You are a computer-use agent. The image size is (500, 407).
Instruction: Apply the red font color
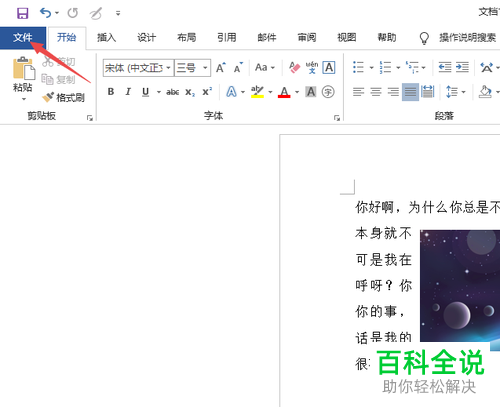pos(284,92)
